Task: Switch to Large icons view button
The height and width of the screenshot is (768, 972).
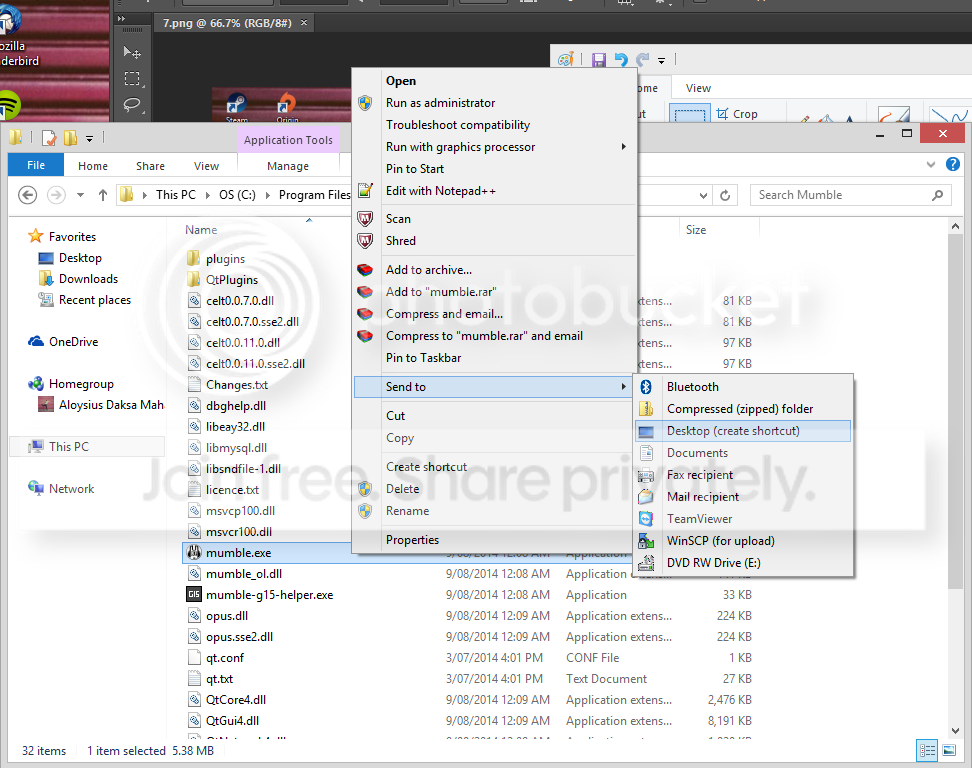Action: pyautogui.click(x=949, y=751)
